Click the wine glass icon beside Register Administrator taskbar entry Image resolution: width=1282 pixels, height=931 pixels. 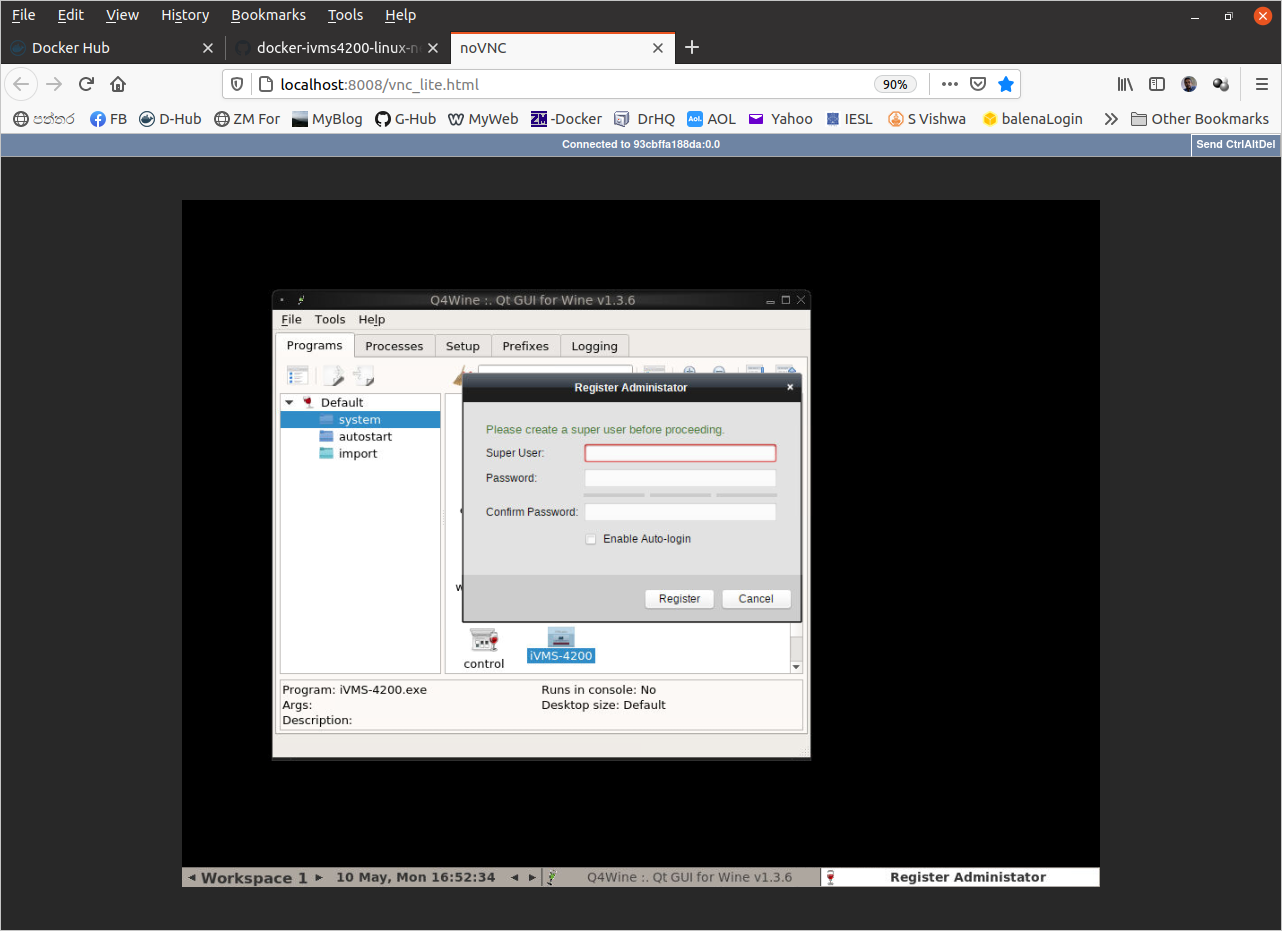click(830, 877)
